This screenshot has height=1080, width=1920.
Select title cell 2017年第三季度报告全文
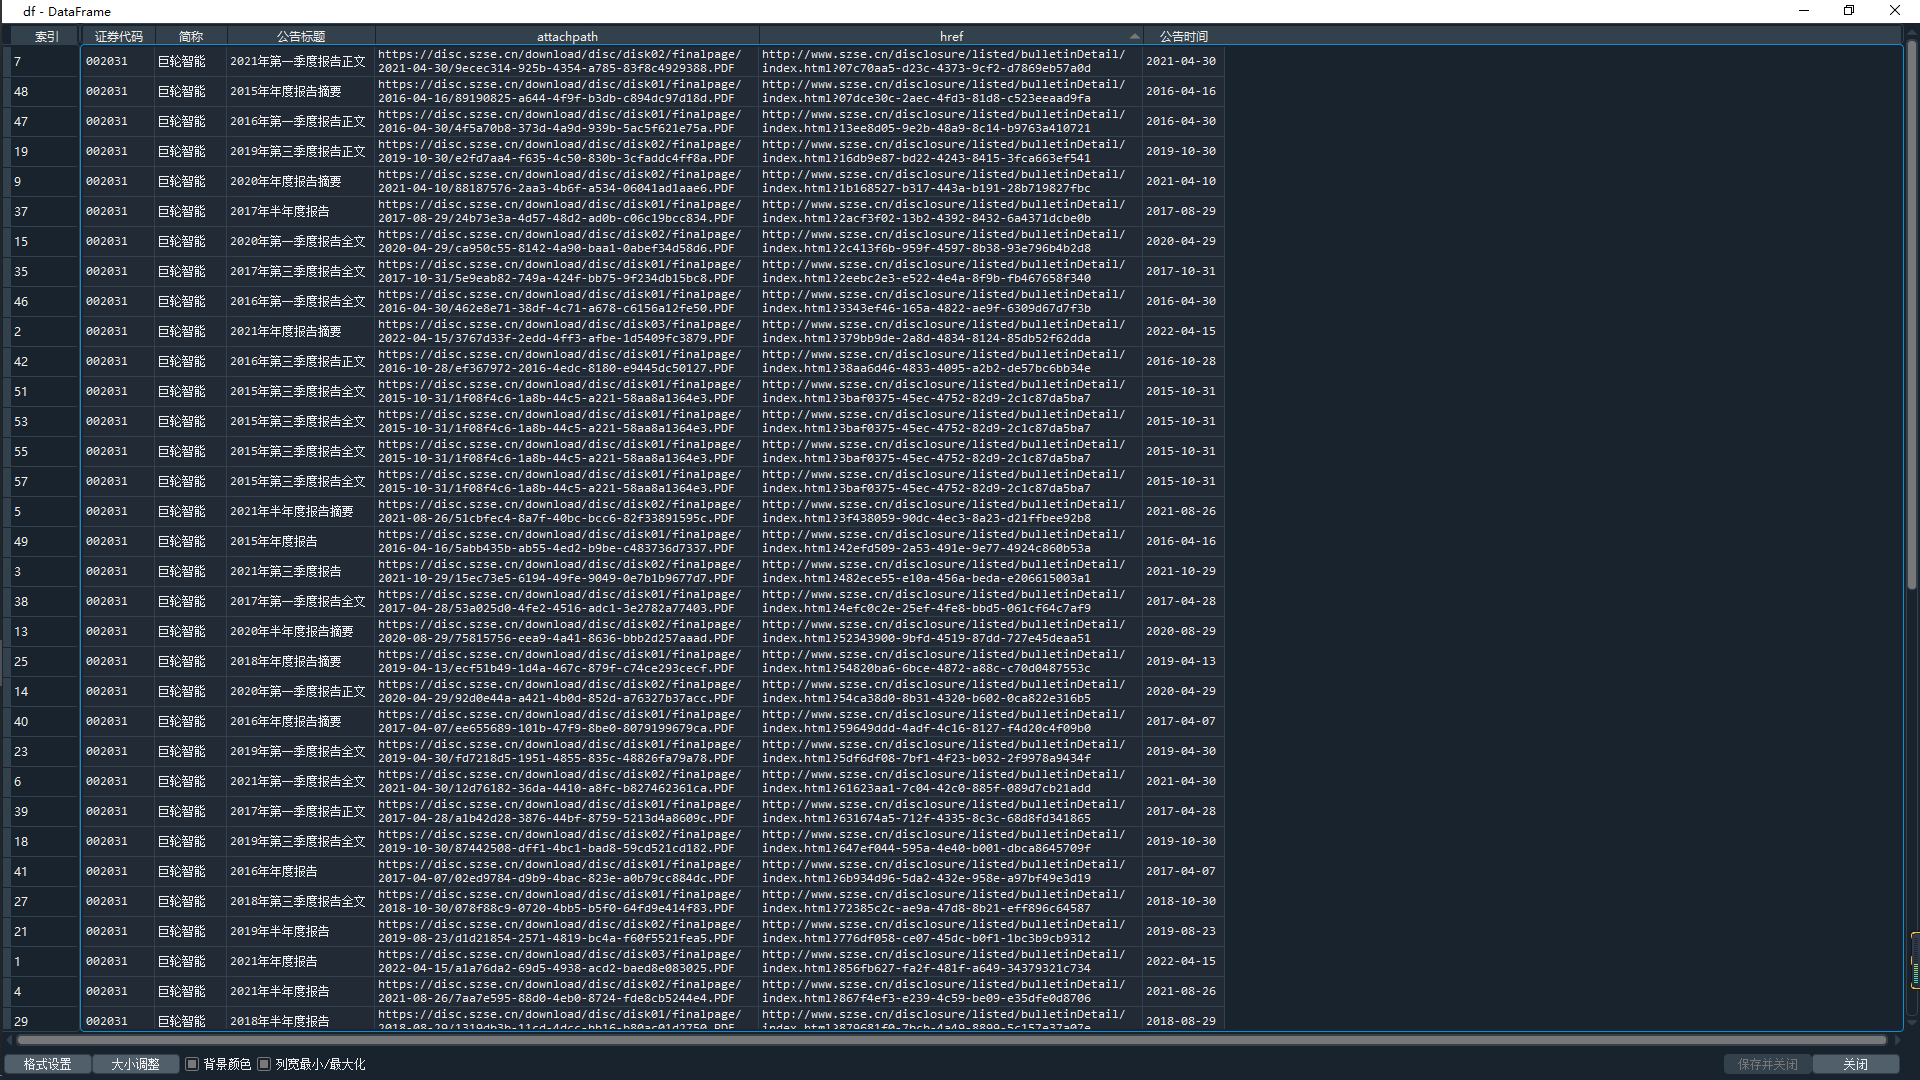tap(300, 271)
